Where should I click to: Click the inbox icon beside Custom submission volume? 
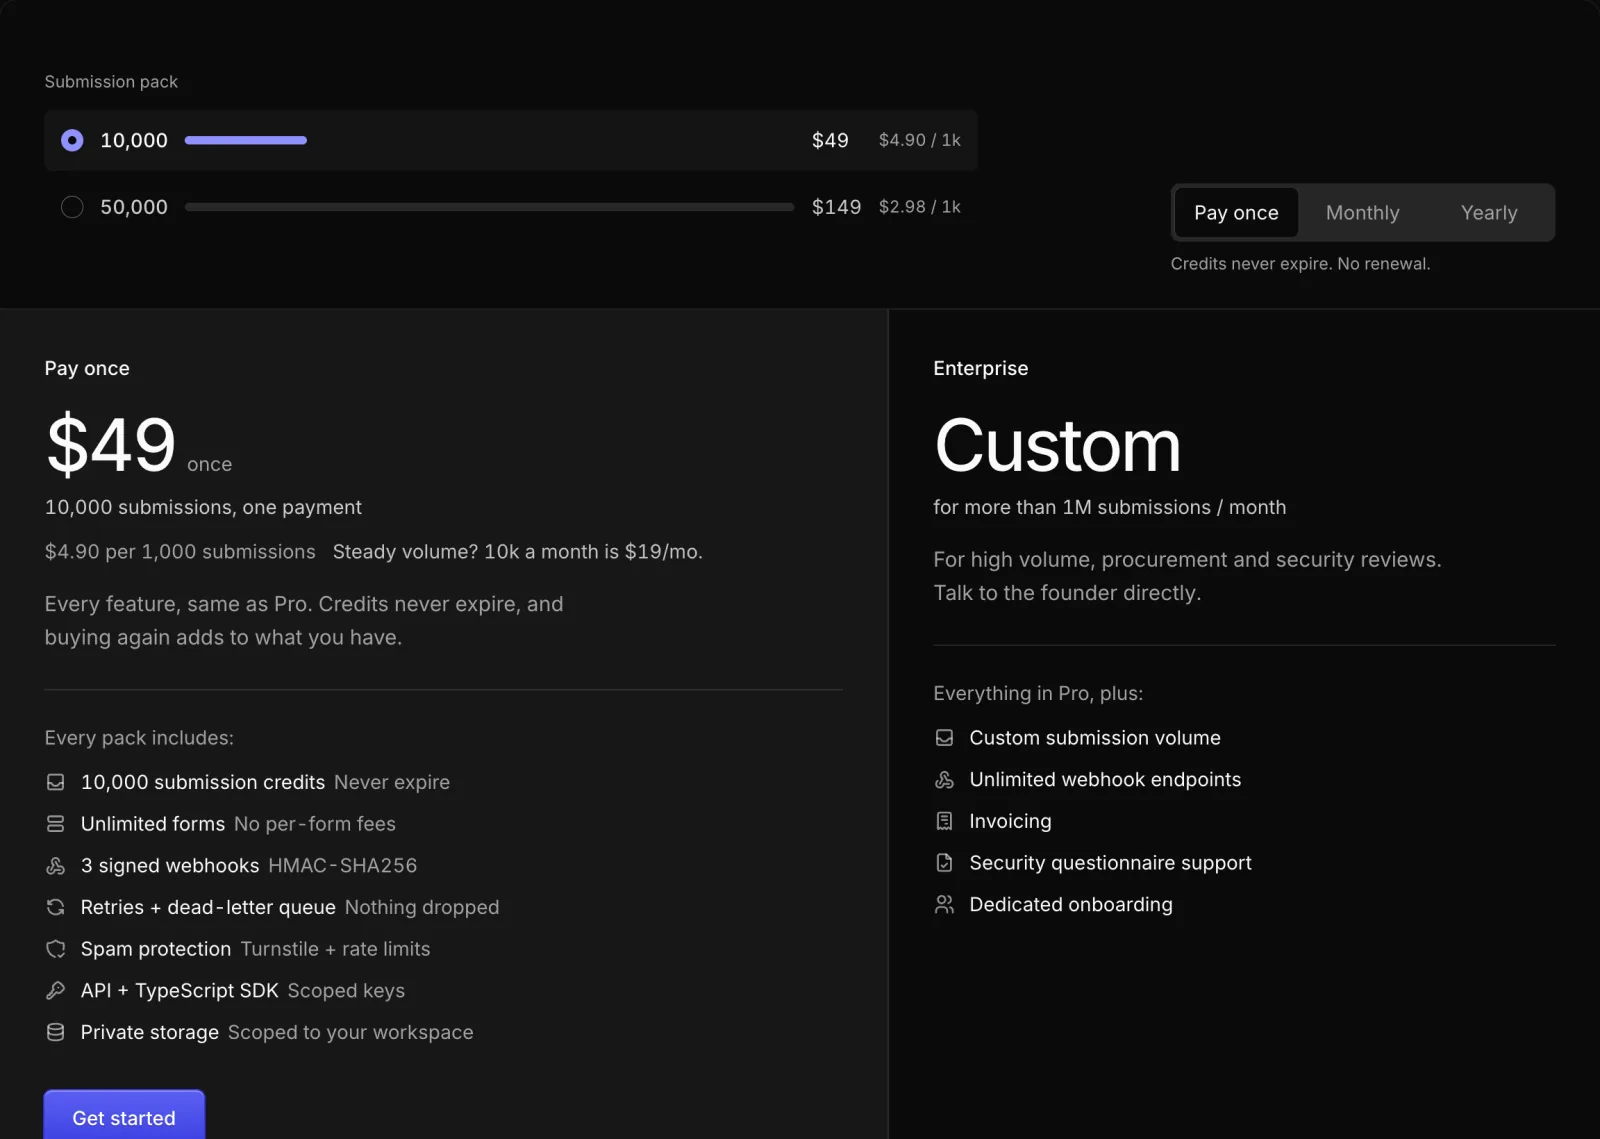(944, 738)
